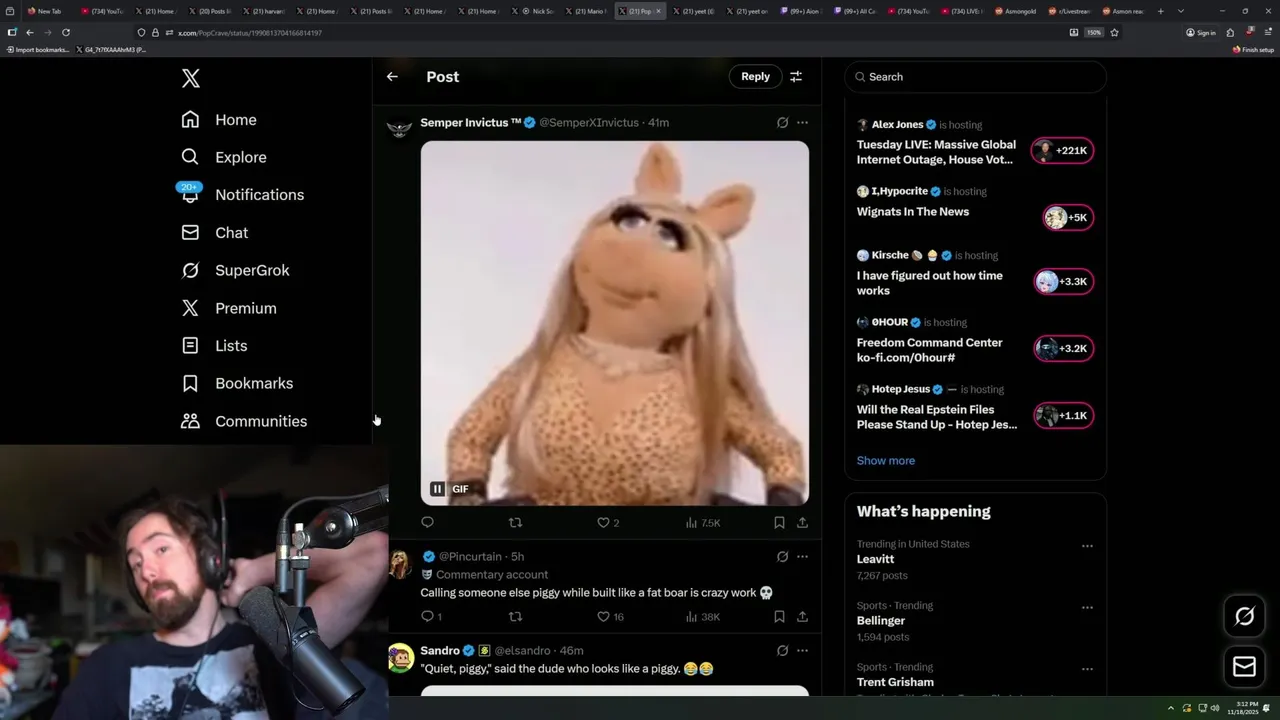The image size is (1280, 720).
Task: Open more options for Bellinger trend
Action: point(1087,608)
